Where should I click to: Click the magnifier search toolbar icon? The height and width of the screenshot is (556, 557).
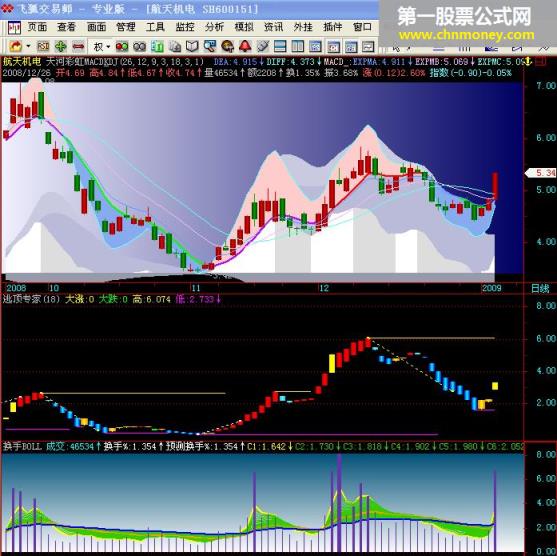click(x=210, y=47)
